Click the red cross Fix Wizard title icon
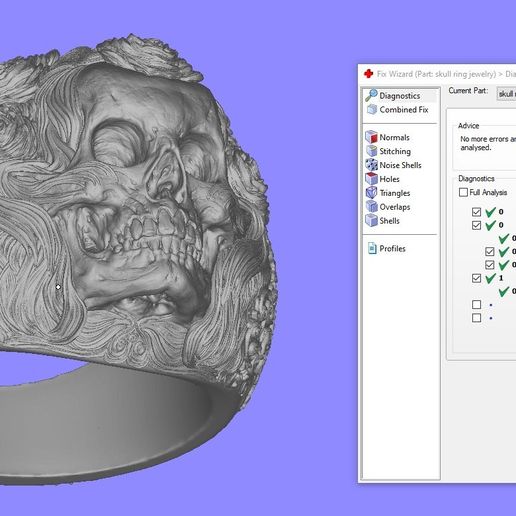 pos(368,74)
